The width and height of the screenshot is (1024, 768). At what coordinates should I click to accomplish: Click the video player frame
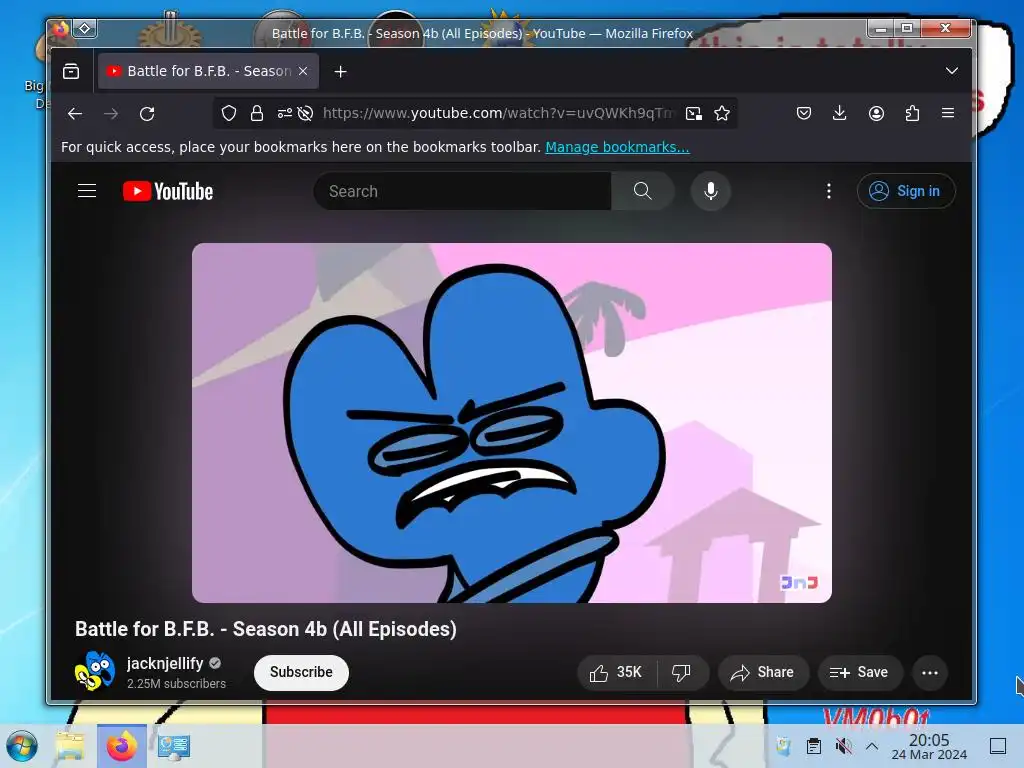click(512, 423)
